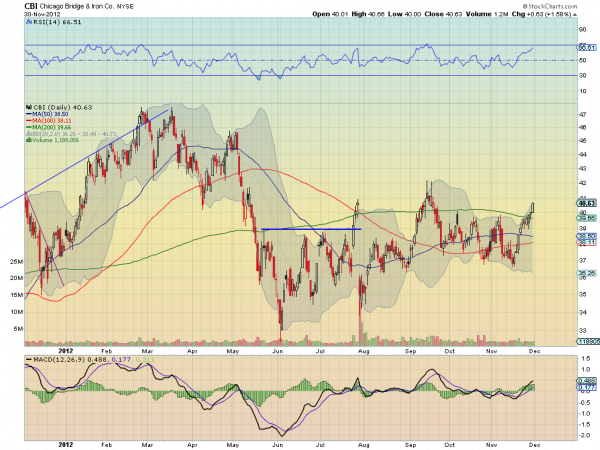Click the Dec label under the volume bars
The height and width of the screenshot is (450, 600).
coord(535,351)
